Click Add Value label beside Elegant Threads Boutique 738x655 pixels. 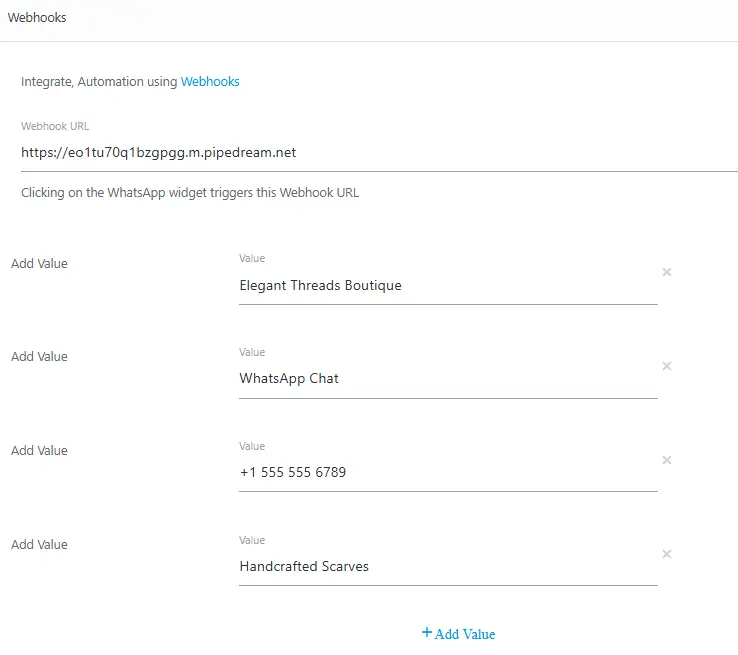pyautogui.click(x=39, y=264)
